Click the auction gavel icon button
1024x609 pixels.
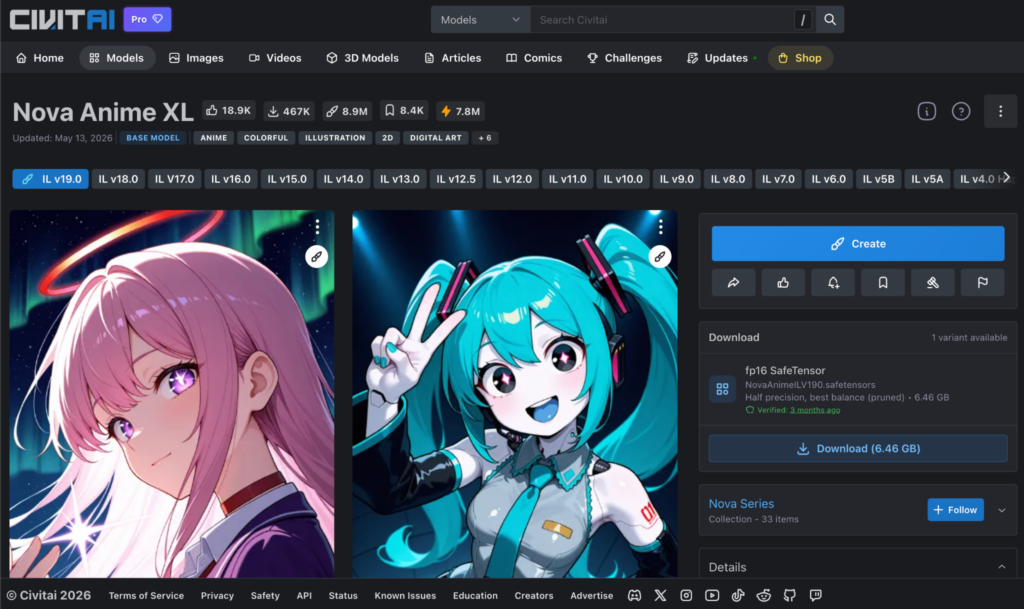pos(933,283)
